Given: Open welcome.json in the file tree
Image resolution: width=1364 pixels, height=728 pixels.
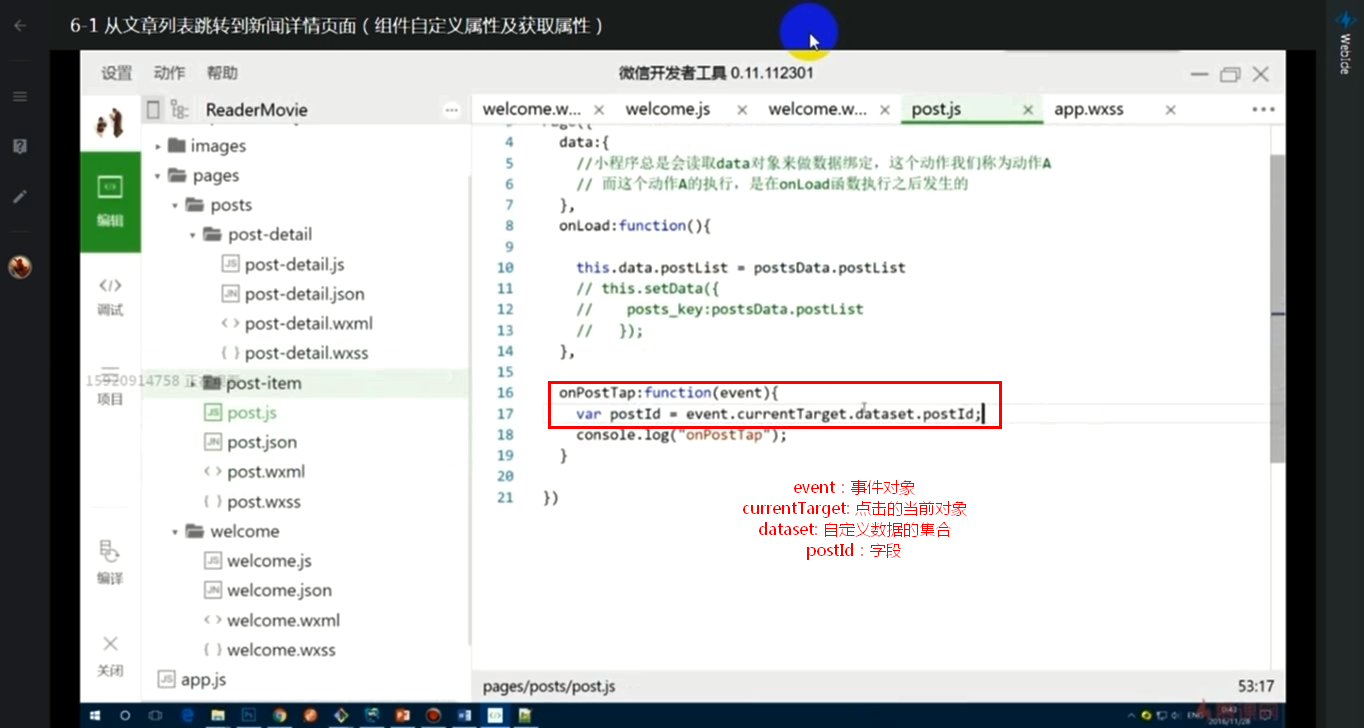Looking at the screenshot, I should point(279,590).
